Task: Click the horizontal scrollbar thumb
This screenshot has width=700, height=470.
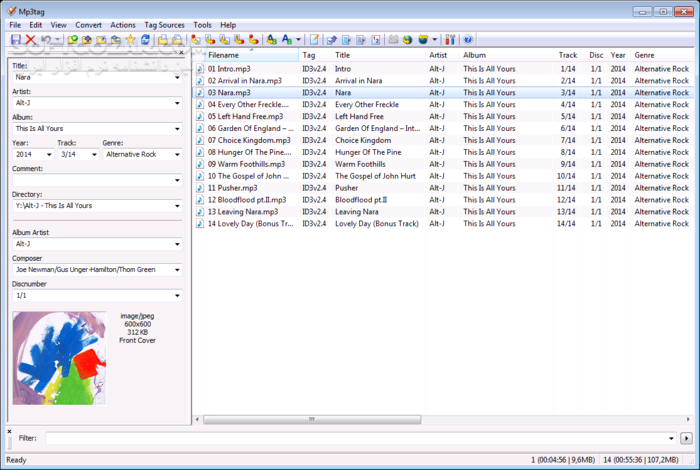Action: [312, 420]
